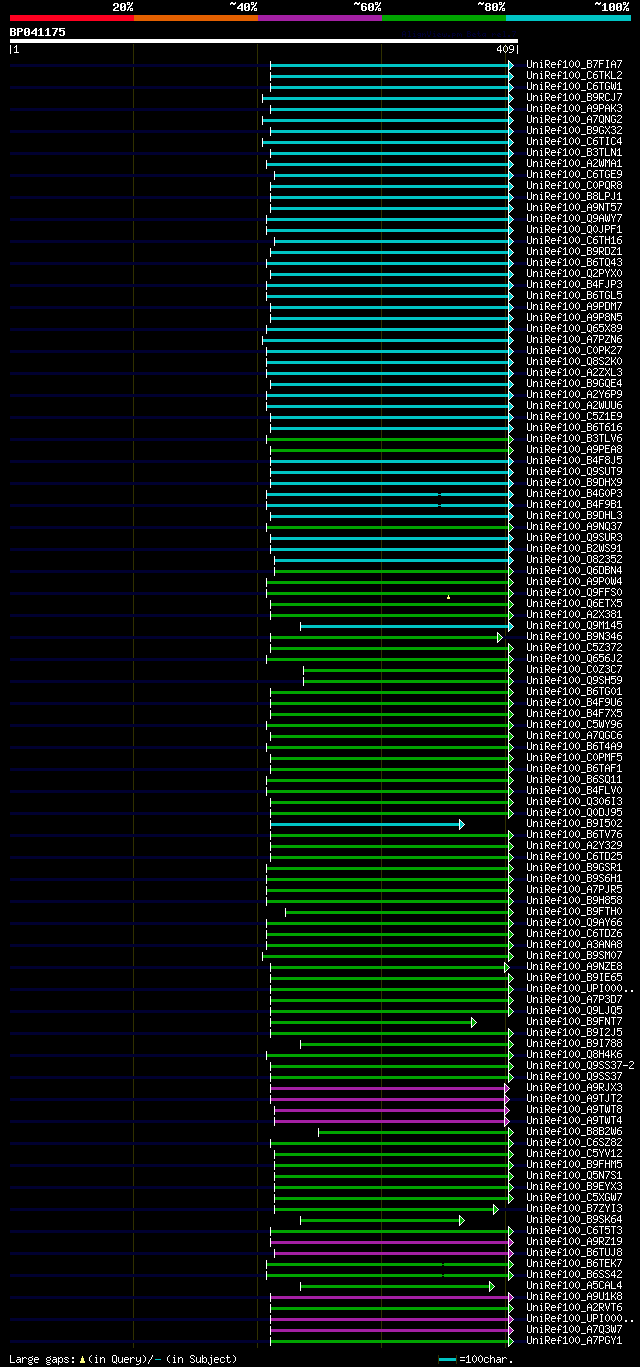Select label UniRef100_A3ANA8

pyautogui.click(x=574, y=944)
